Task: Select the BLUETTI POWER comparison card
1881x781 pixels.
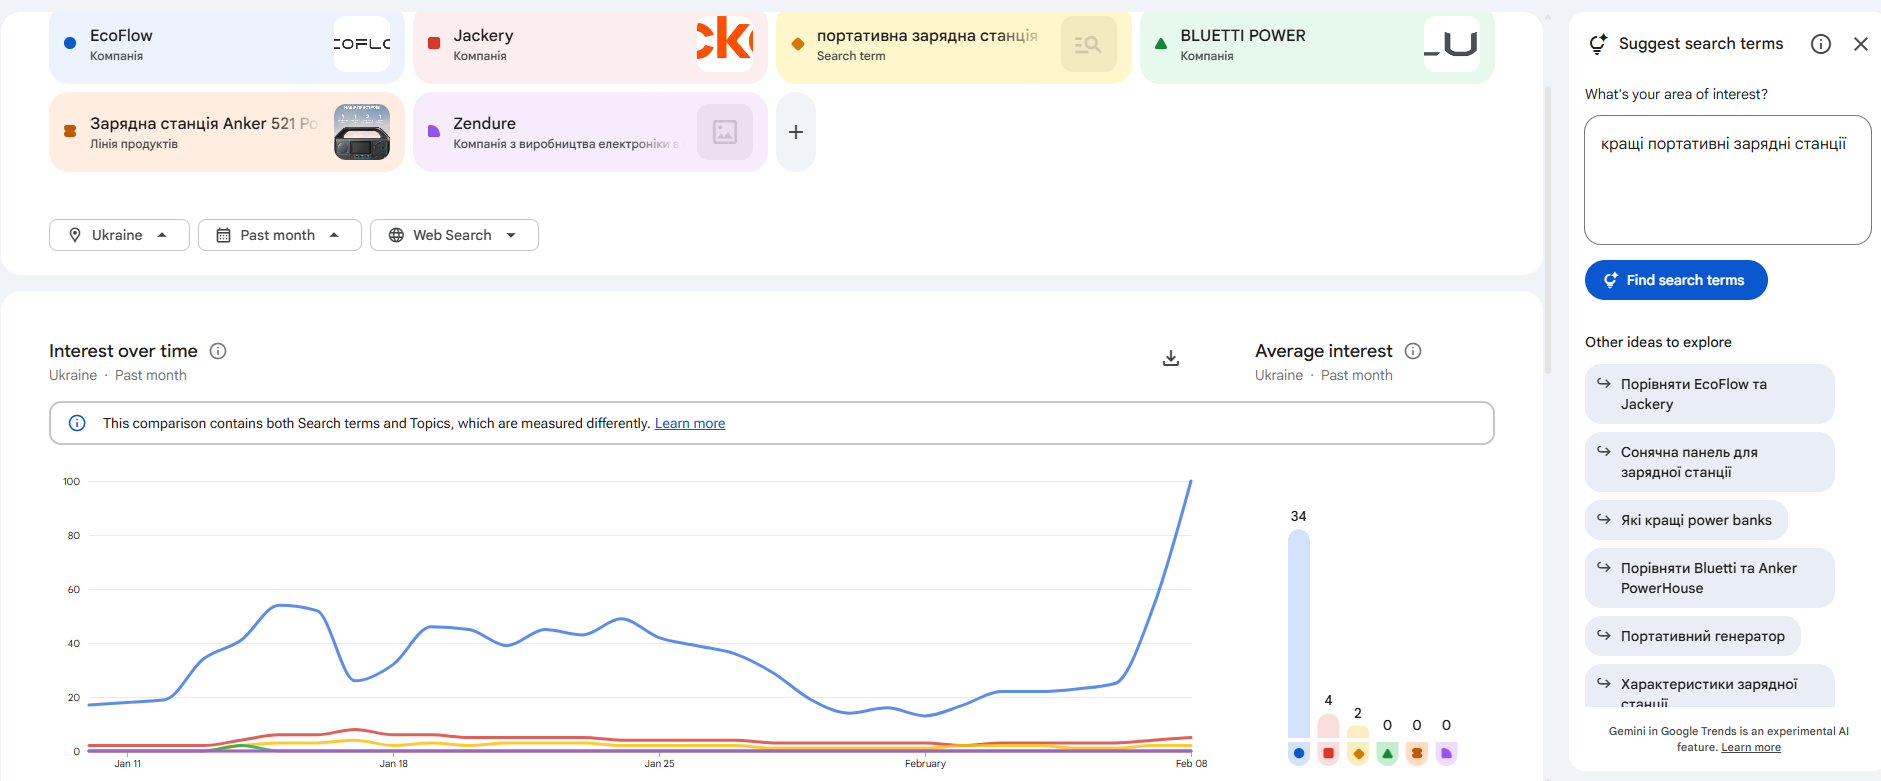Action: coord(1317,46)
